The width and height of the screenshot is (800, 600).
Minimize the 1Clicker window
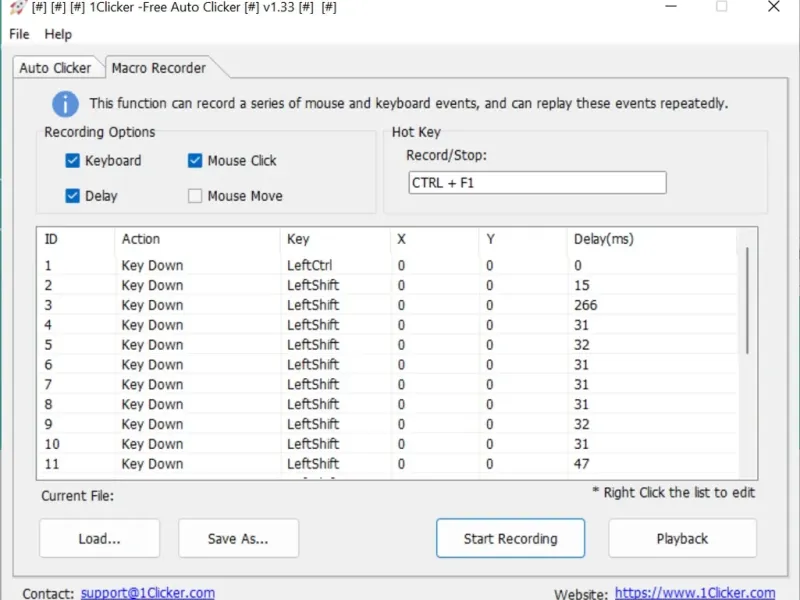[671, 7]
